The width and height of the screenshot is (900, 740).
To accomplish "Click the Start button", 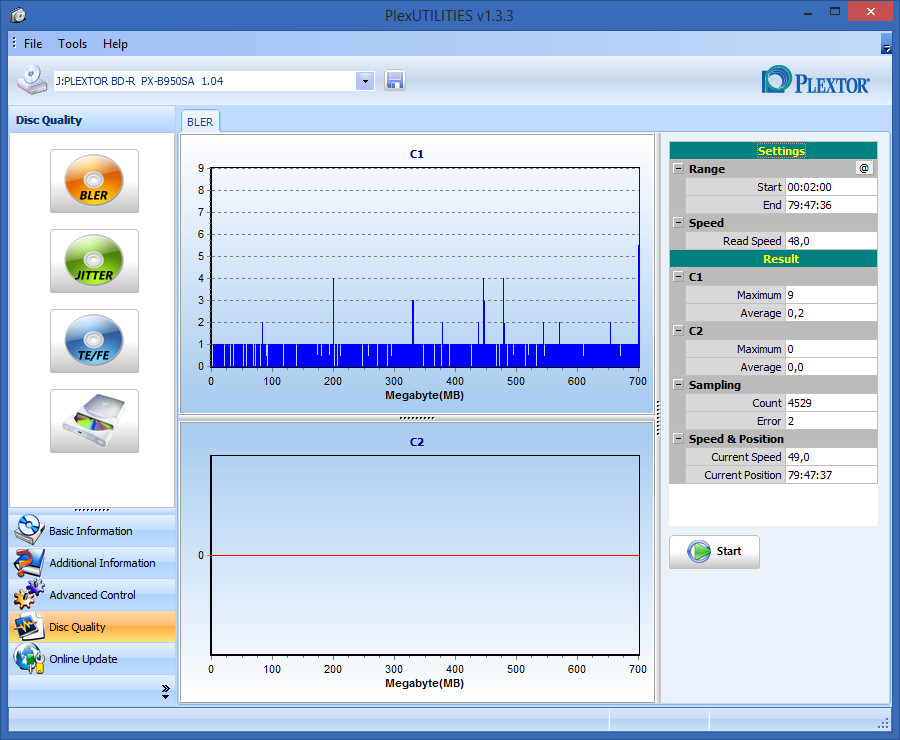I will pos(714,552).
